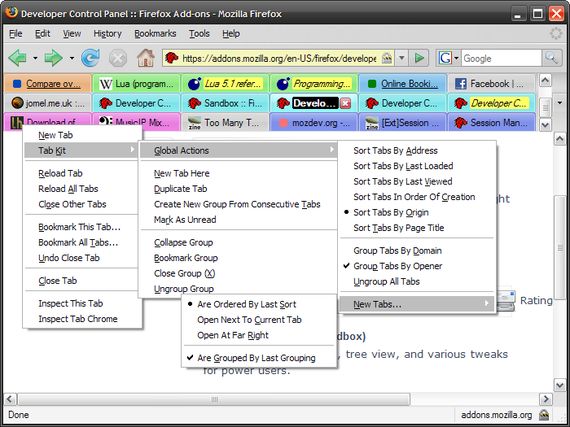Click the Facebook favicon on the Facebook tab

pyautogui.click(x=461, y=84)
